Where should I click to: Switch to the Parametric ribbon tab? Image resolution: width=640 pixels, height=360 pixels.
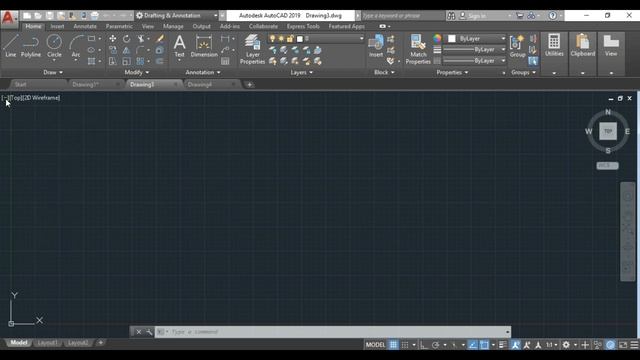click(x=119, y=26)
